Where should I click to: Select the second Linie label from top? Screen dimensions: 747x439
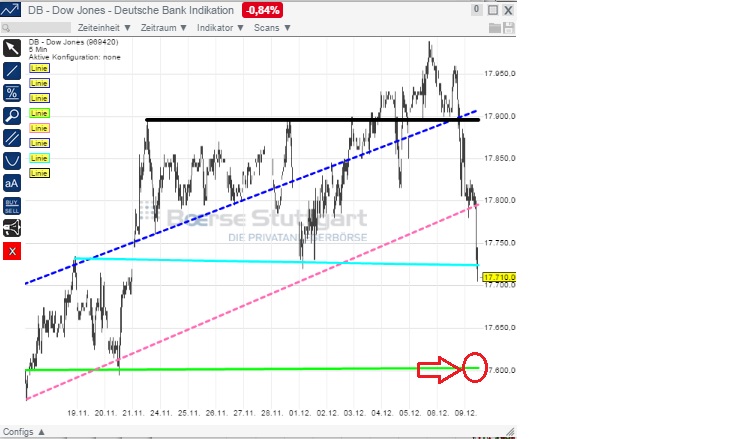[x=39, y=83]
